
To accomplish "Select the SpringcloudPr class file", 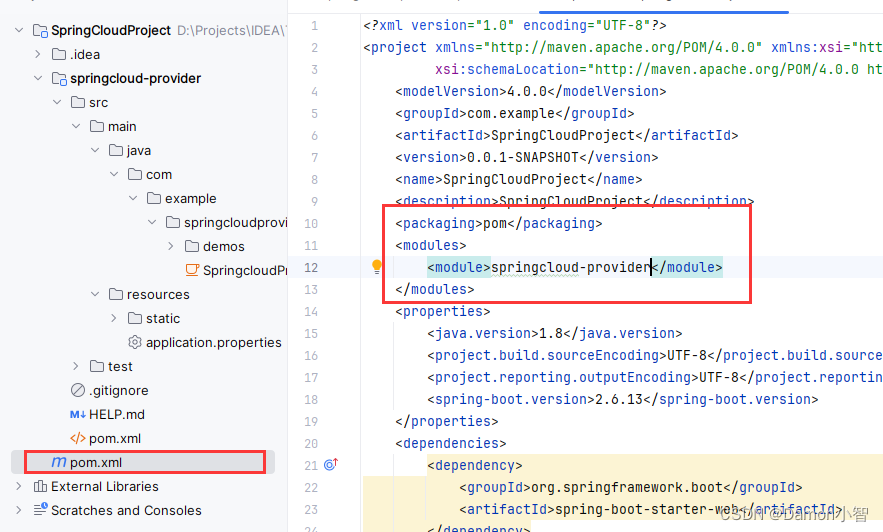I will pos(245,270).
